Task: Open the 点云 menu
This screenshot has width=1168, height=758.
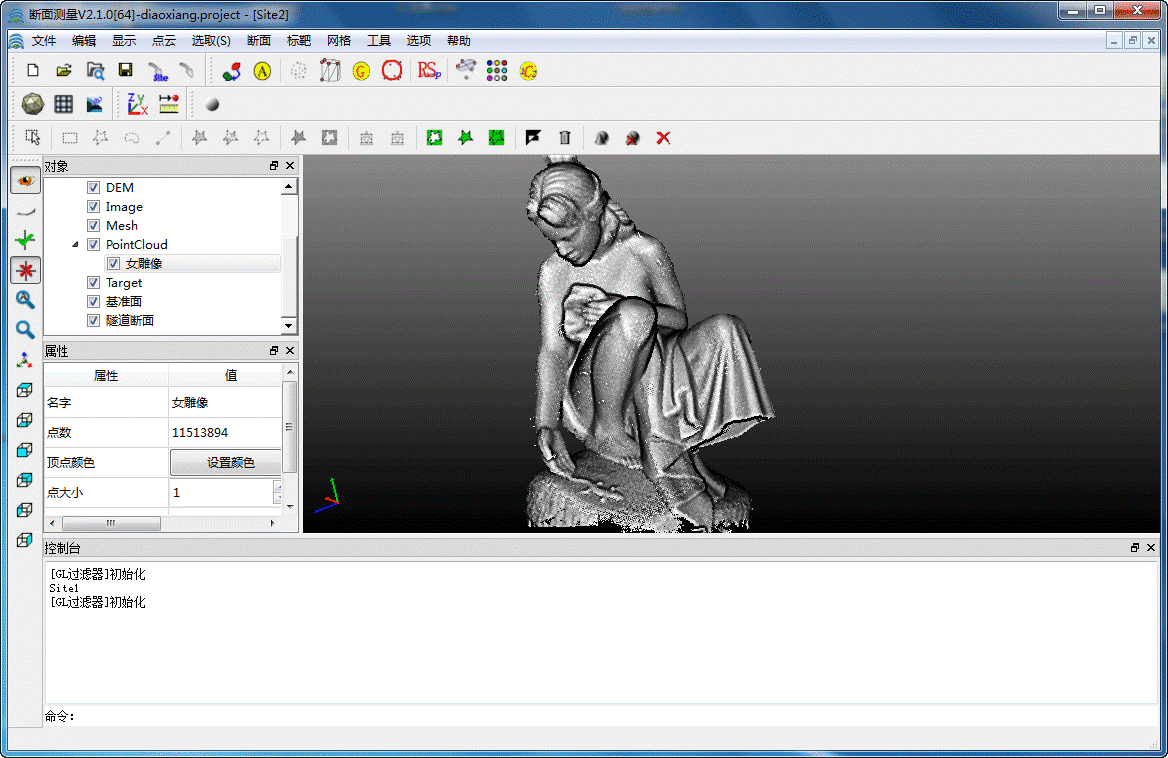Action: coord(163,41)
